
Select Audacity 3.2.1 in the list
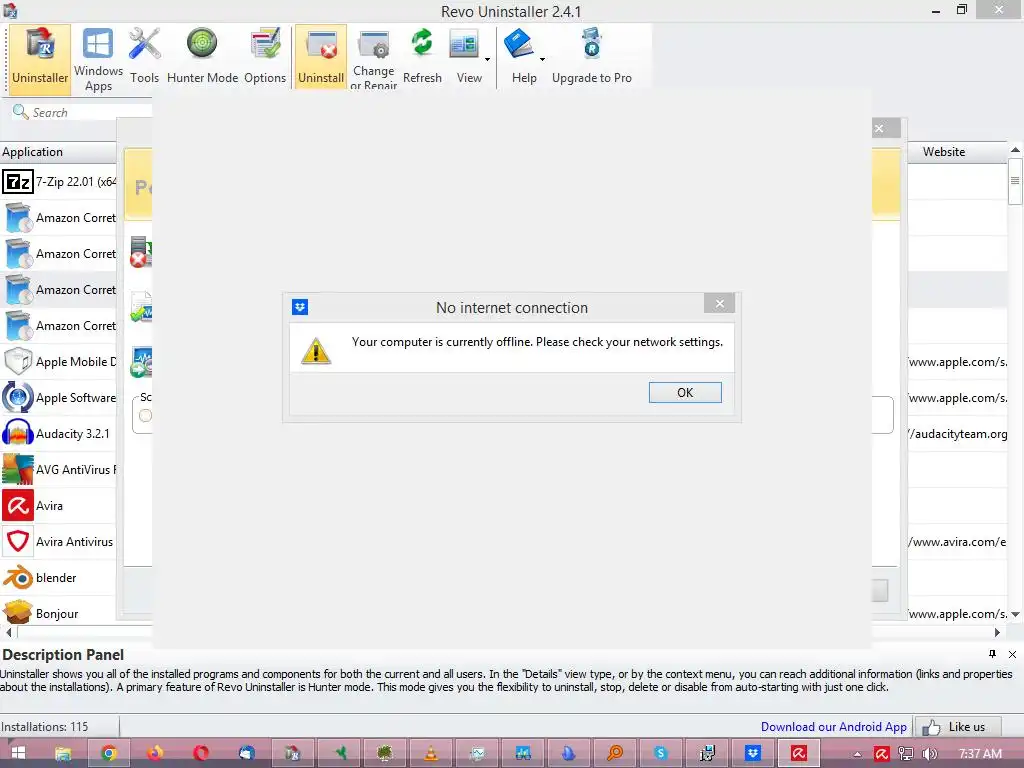point(59,434)
